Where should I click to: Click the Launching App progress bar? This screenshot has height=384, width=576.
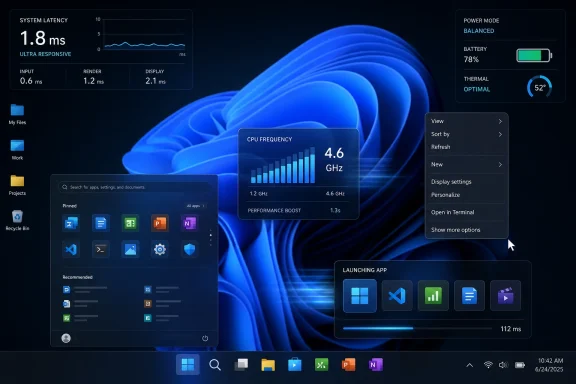tap(417, 329)
